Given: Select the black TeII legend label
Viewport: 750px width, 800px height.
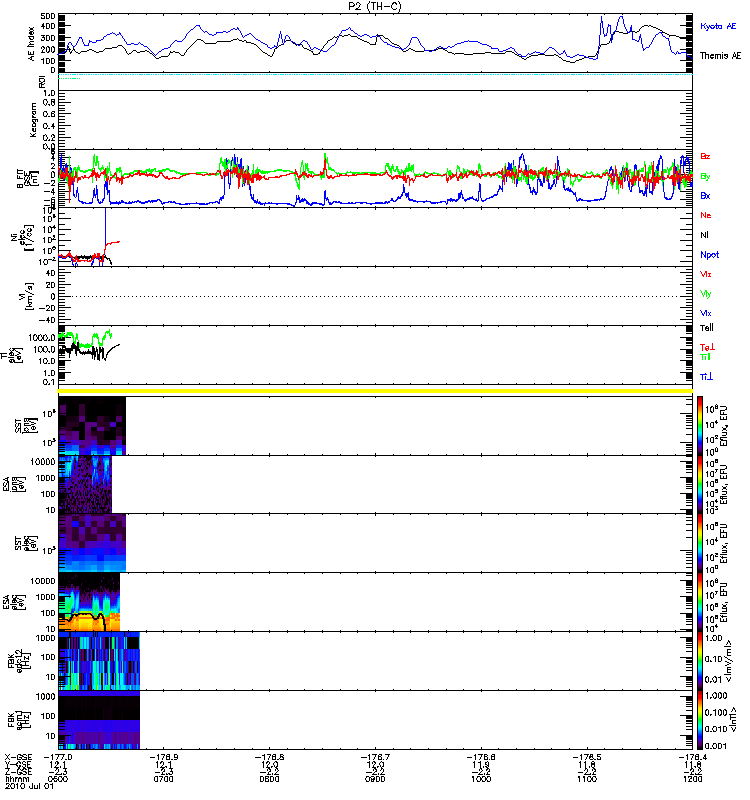Looking at the screenshot, I should [x=707, y=328].
